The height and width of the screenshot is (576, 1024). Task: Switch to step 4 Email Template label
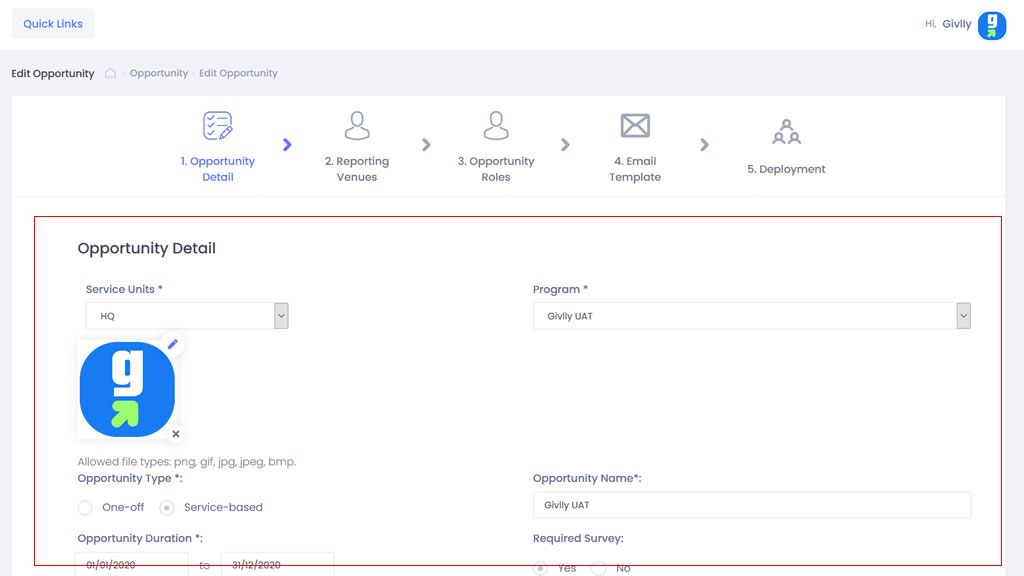pyautogui.click(x=635, y=169)
